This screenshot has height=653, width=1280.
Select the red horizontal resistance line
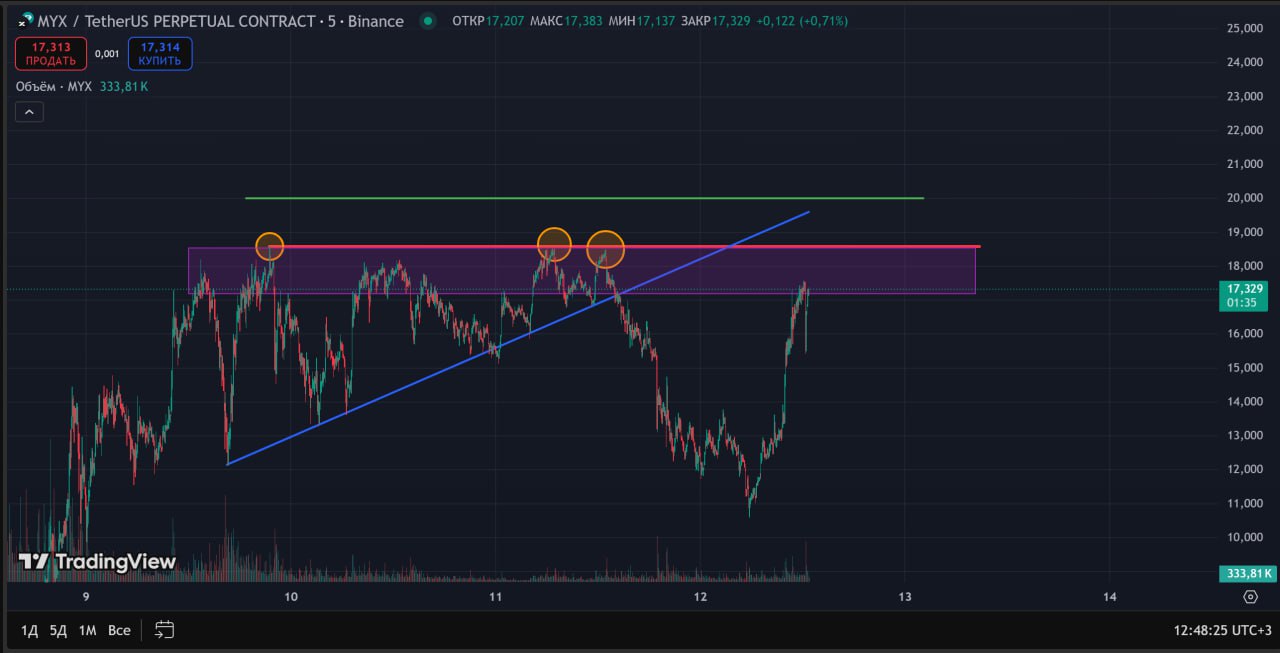625,246
